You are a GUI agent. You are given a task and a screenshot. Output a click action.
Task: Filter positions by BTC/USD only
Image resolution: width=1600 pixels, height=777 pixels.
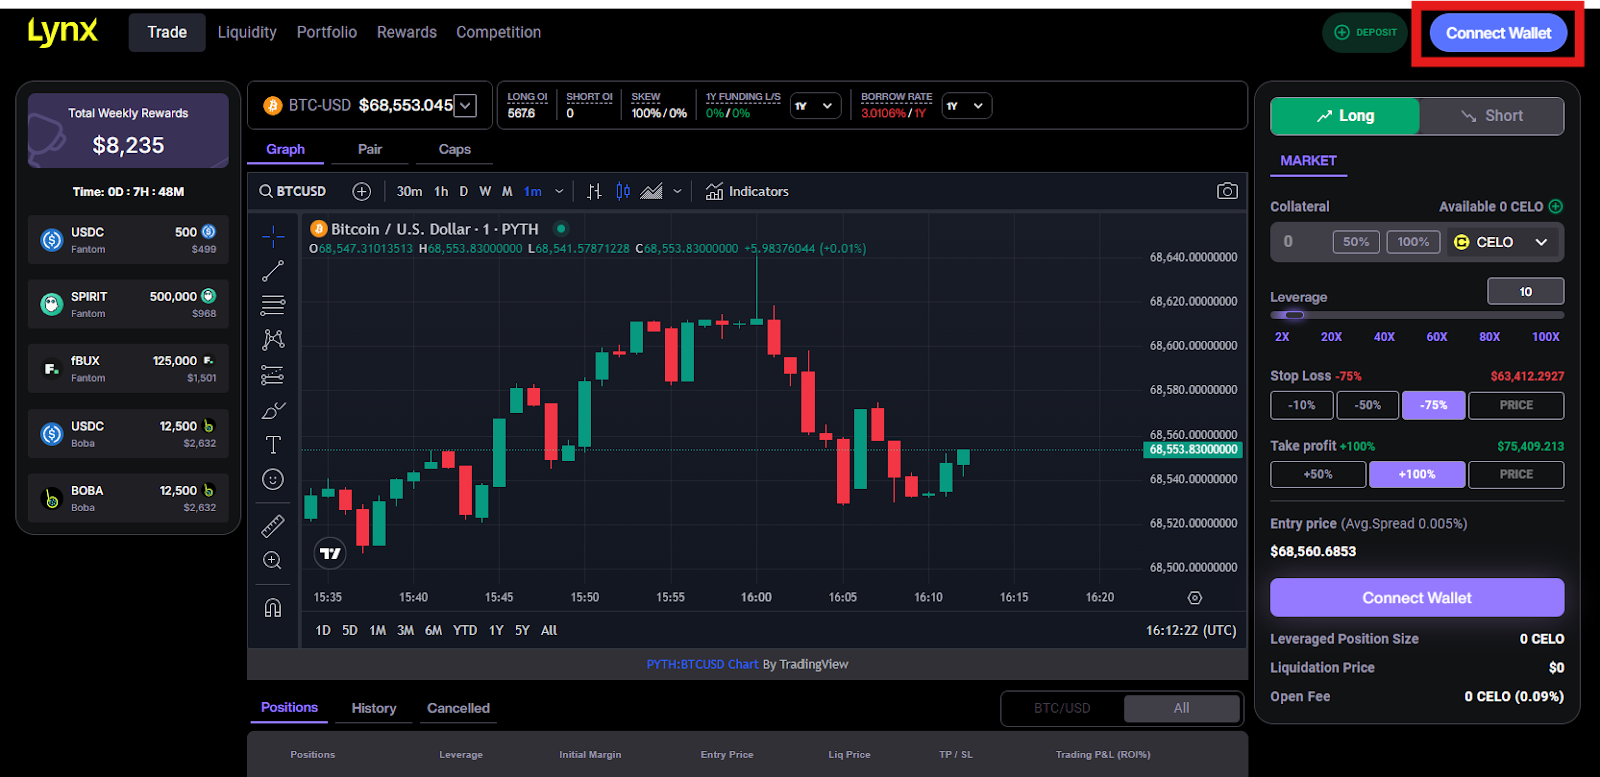[x=1062, y=708]
